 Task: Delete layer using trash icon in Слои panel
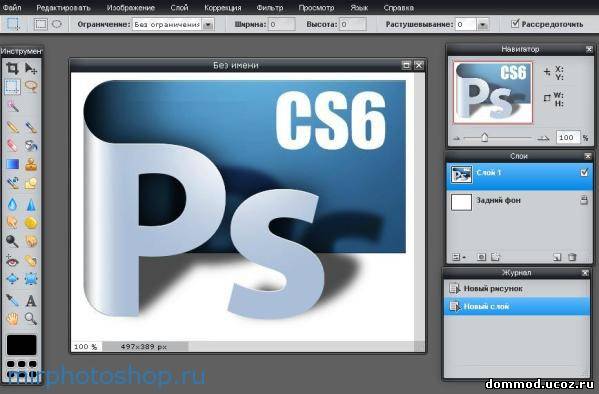coord(572,257)
